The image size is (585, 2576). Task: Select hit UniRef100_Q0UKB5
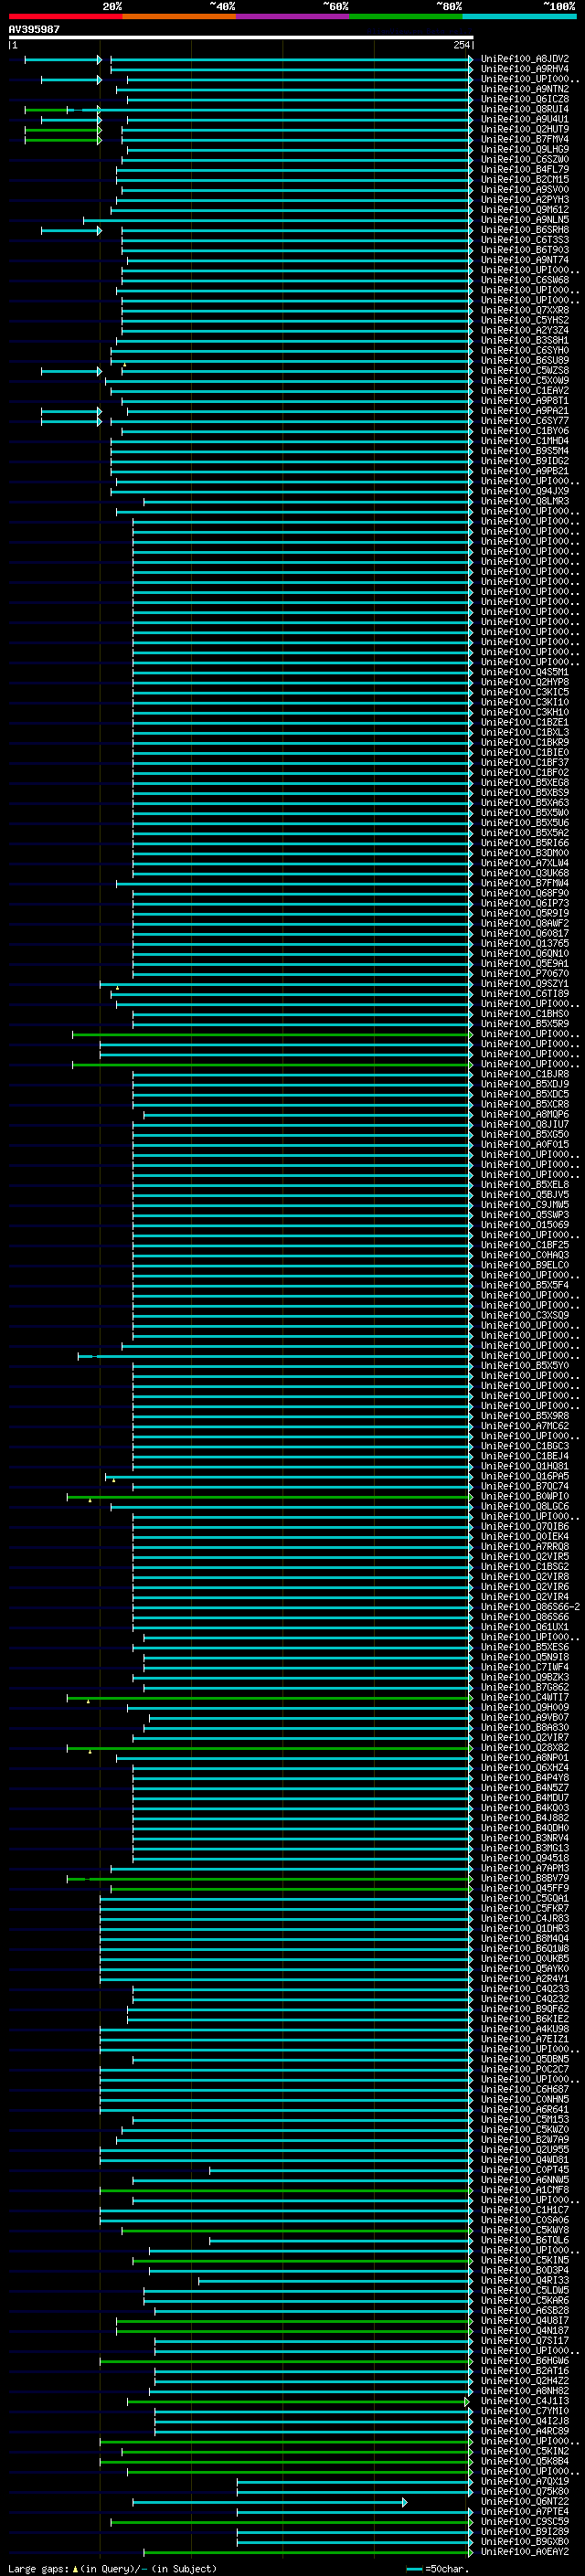pos(524,1959)
